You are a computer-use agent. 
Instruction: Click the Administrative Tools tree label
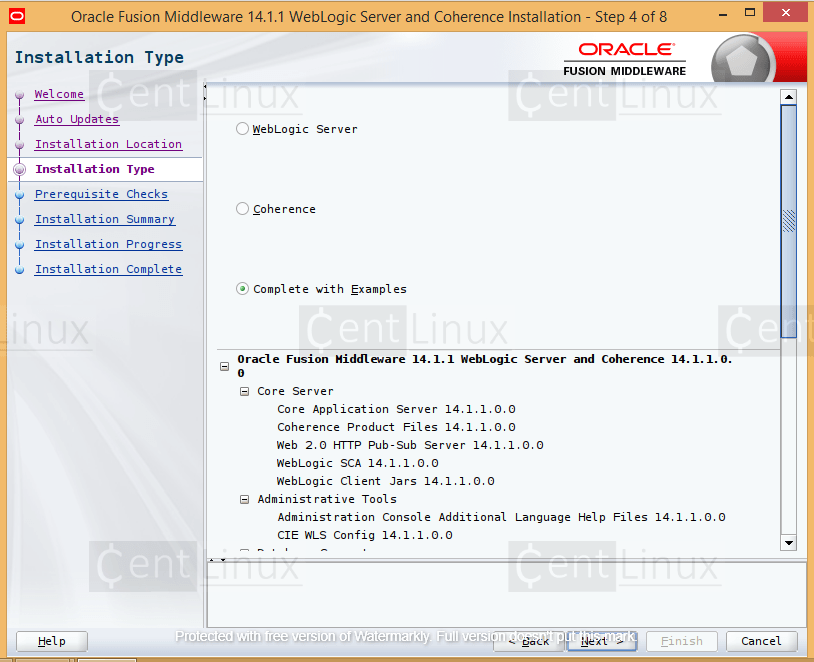point(327,499)
